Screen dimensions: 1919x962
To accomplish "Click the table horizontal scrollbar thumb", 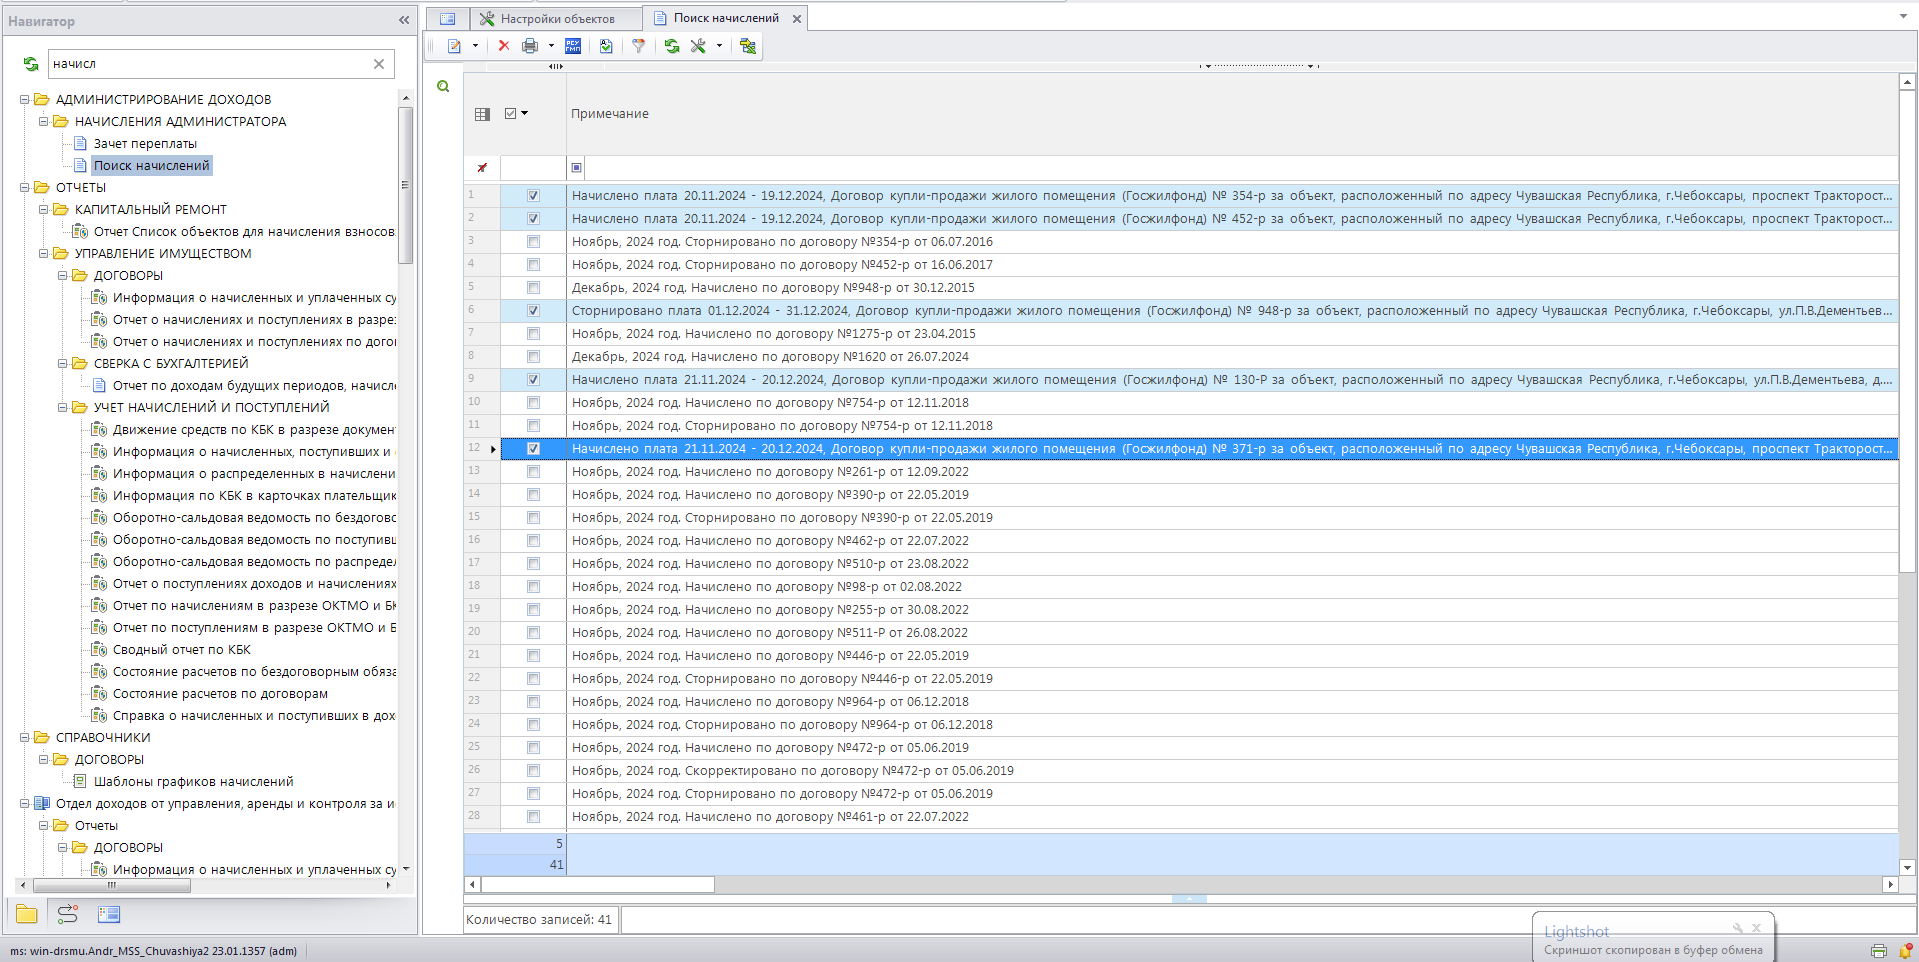I will [x=598, y=885].
